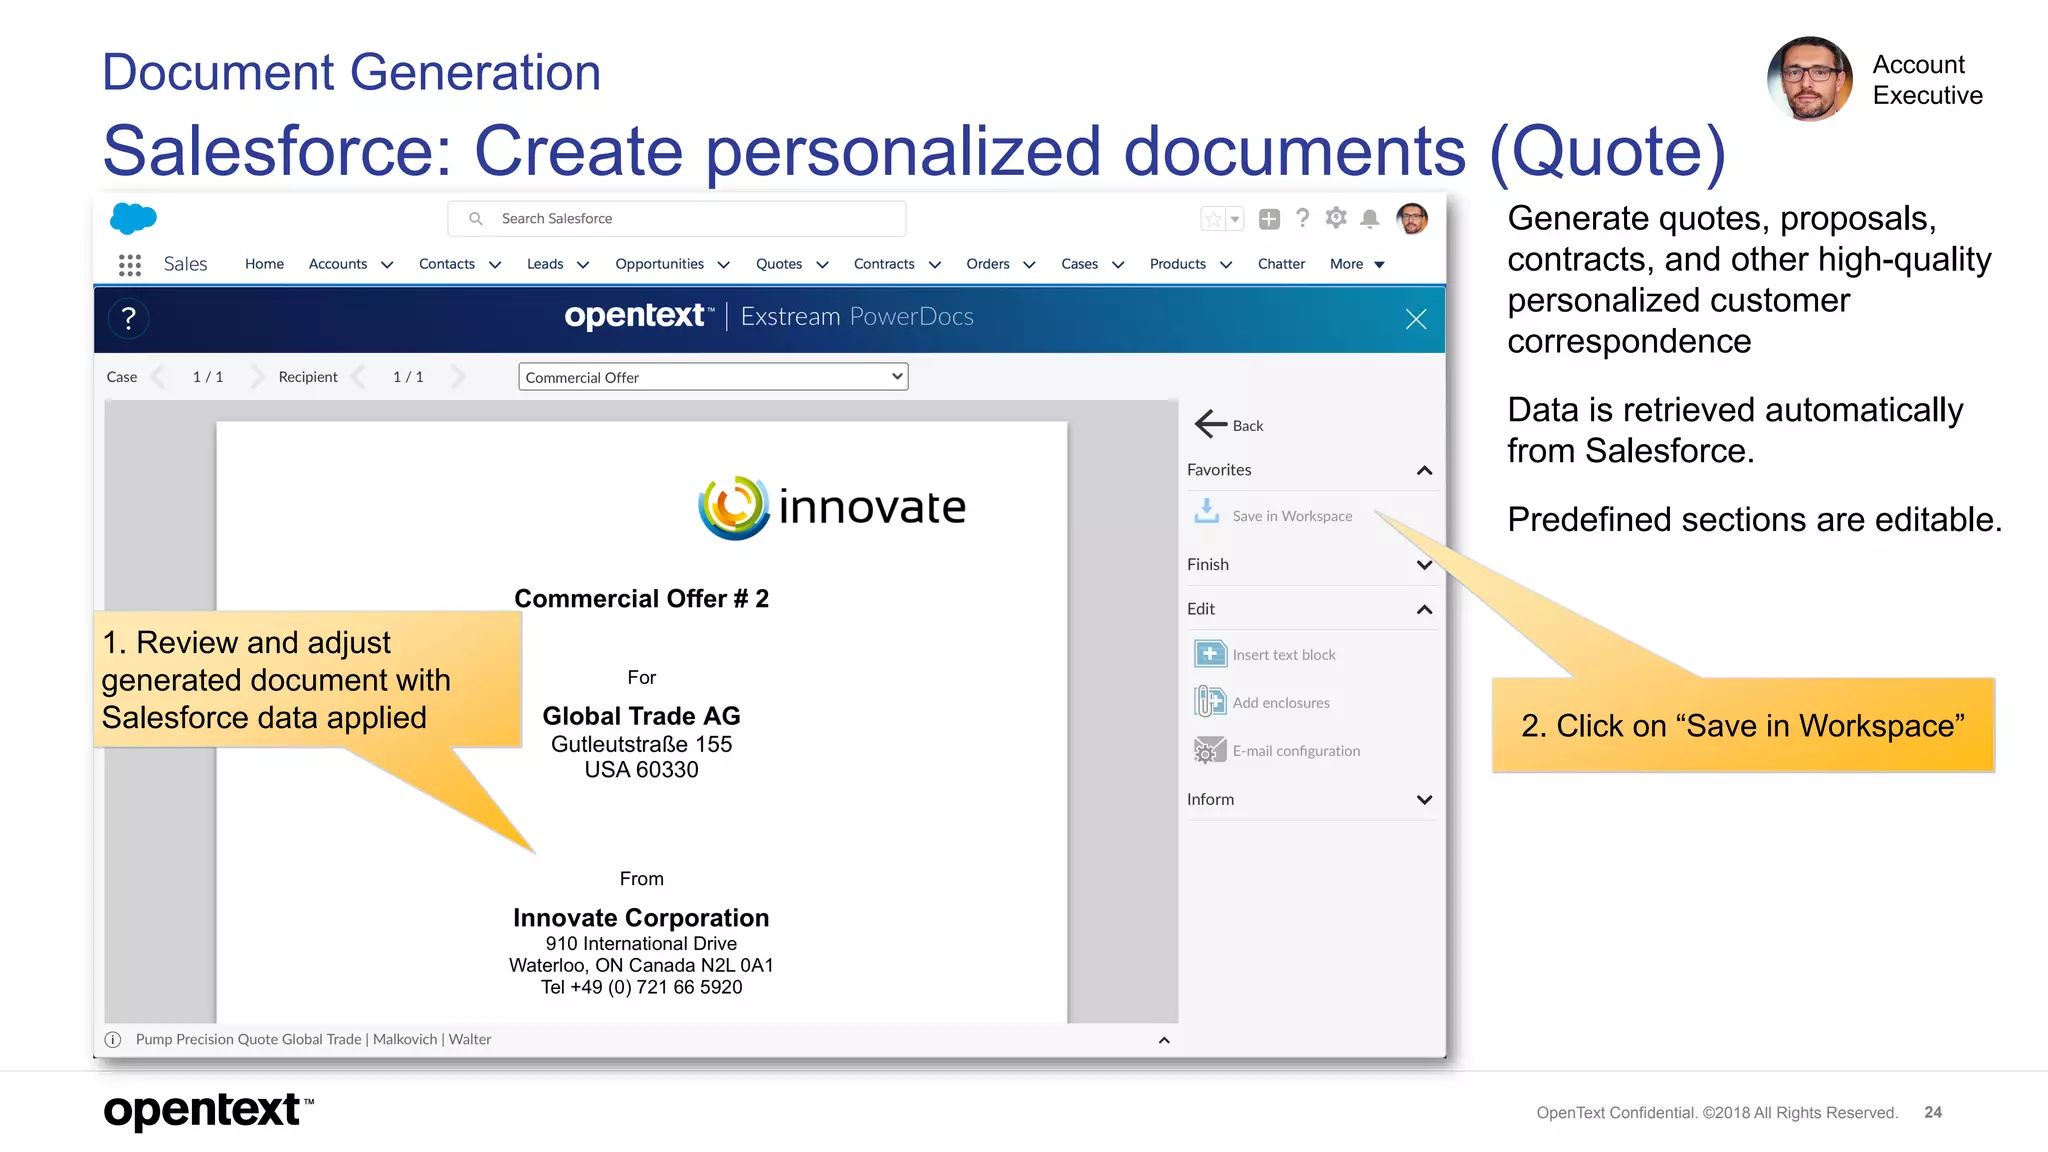This screenshot has height=1152, width=2048.
Task: Go to previous case arrow
Action: point(159,377)
